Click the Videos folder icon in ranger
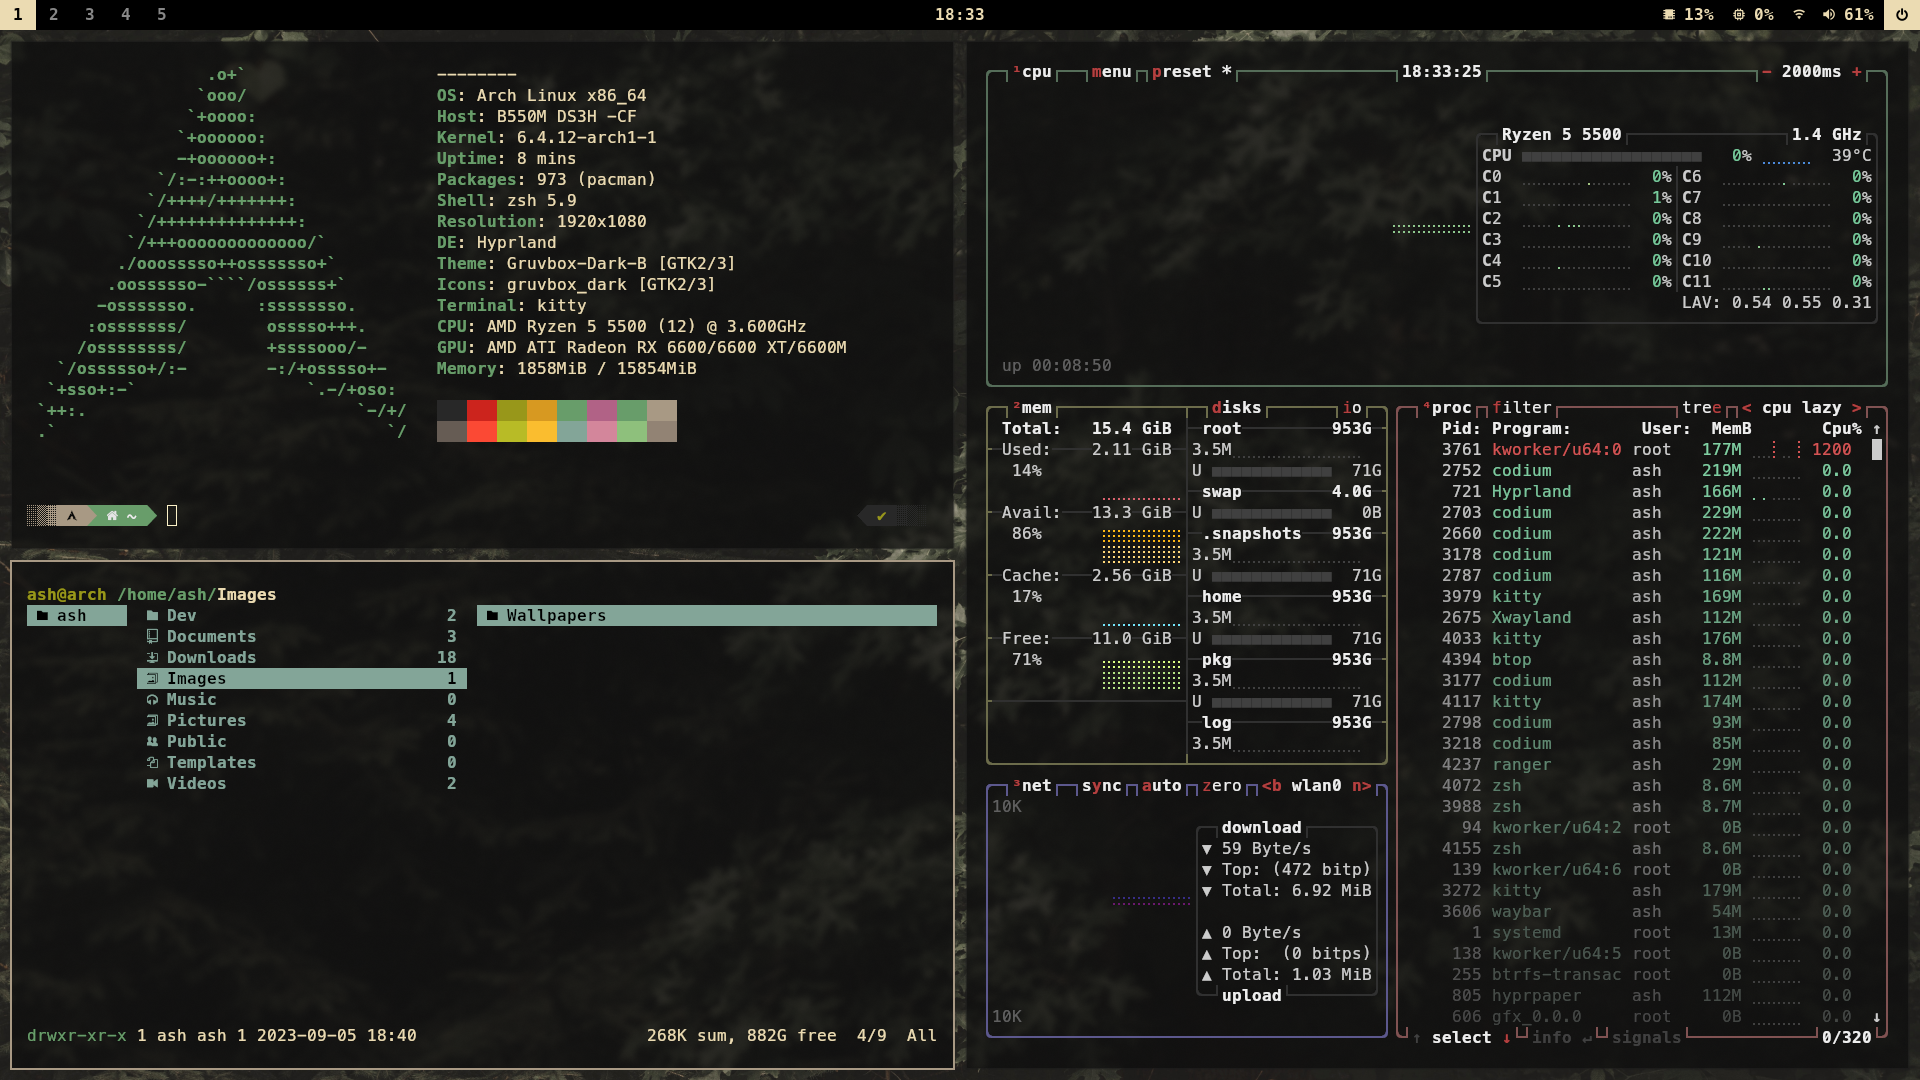Screen dimensions: 1920x1080 [x=152, y=784]
